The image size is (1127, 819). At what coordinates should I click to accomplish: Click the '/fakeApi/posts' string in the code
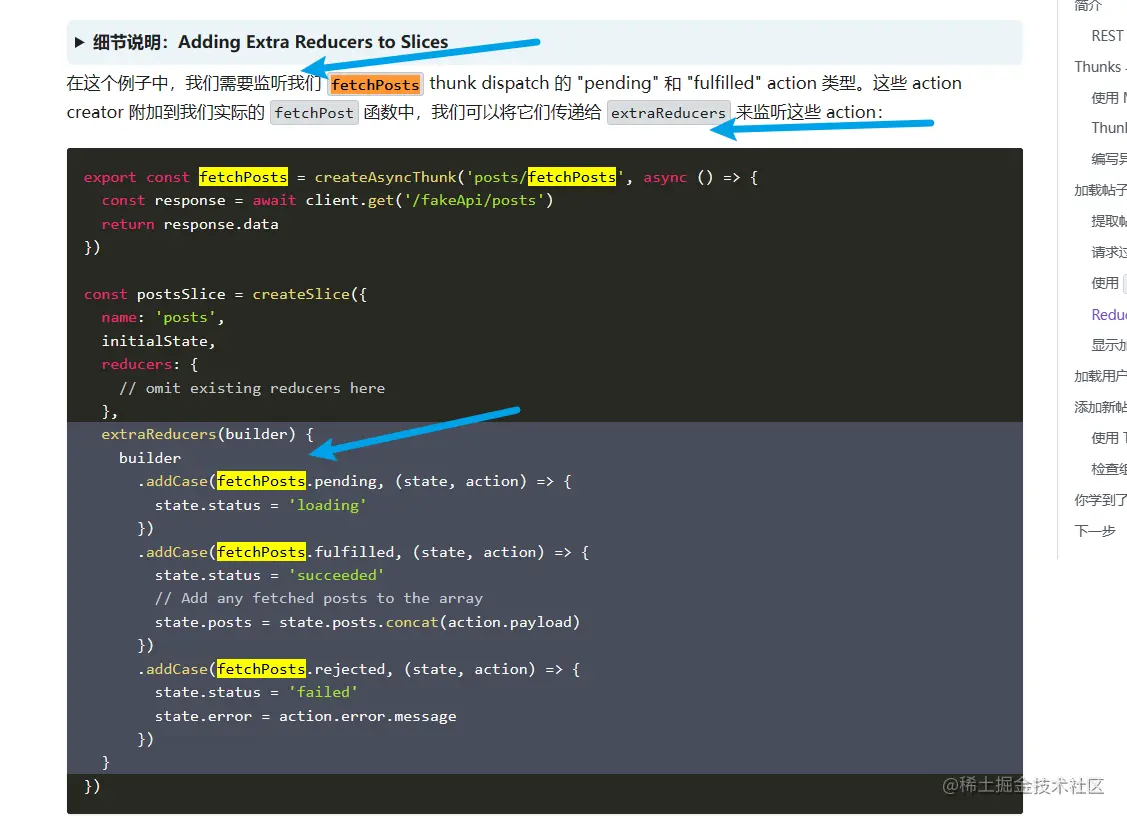pyautogui.click(x=474, y=200)
